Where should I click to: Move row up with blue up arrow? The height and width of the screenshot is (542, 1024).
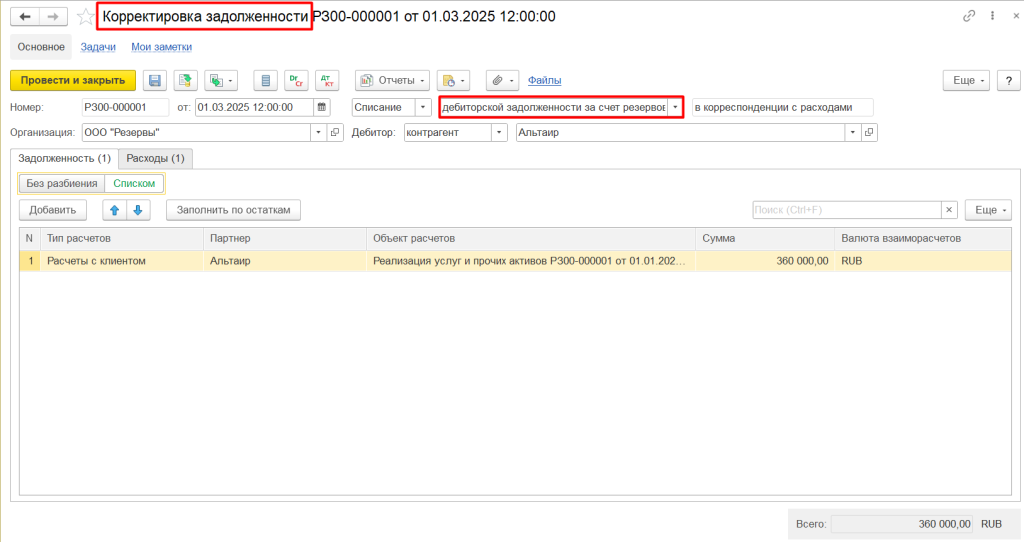(114, 210)
